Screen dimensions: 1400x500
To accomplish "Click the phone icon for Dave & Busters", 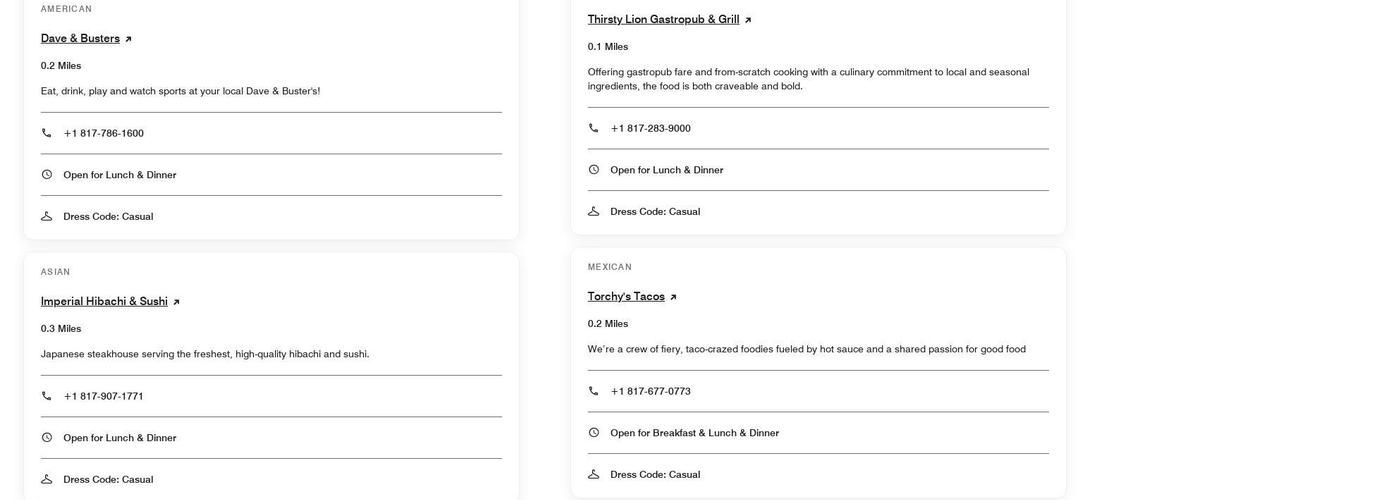I will (x=46, y=133).
